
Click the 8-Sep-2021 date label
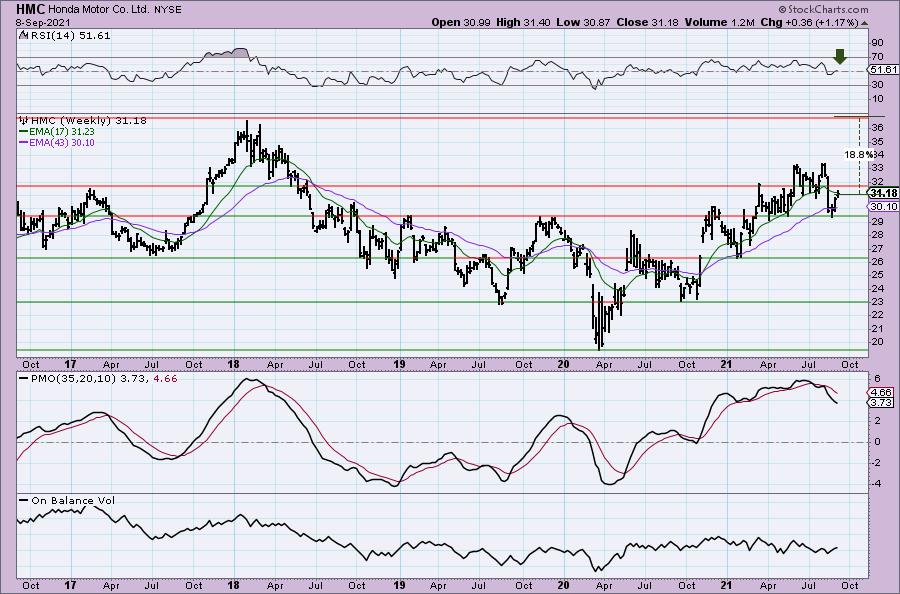[43, 23]
